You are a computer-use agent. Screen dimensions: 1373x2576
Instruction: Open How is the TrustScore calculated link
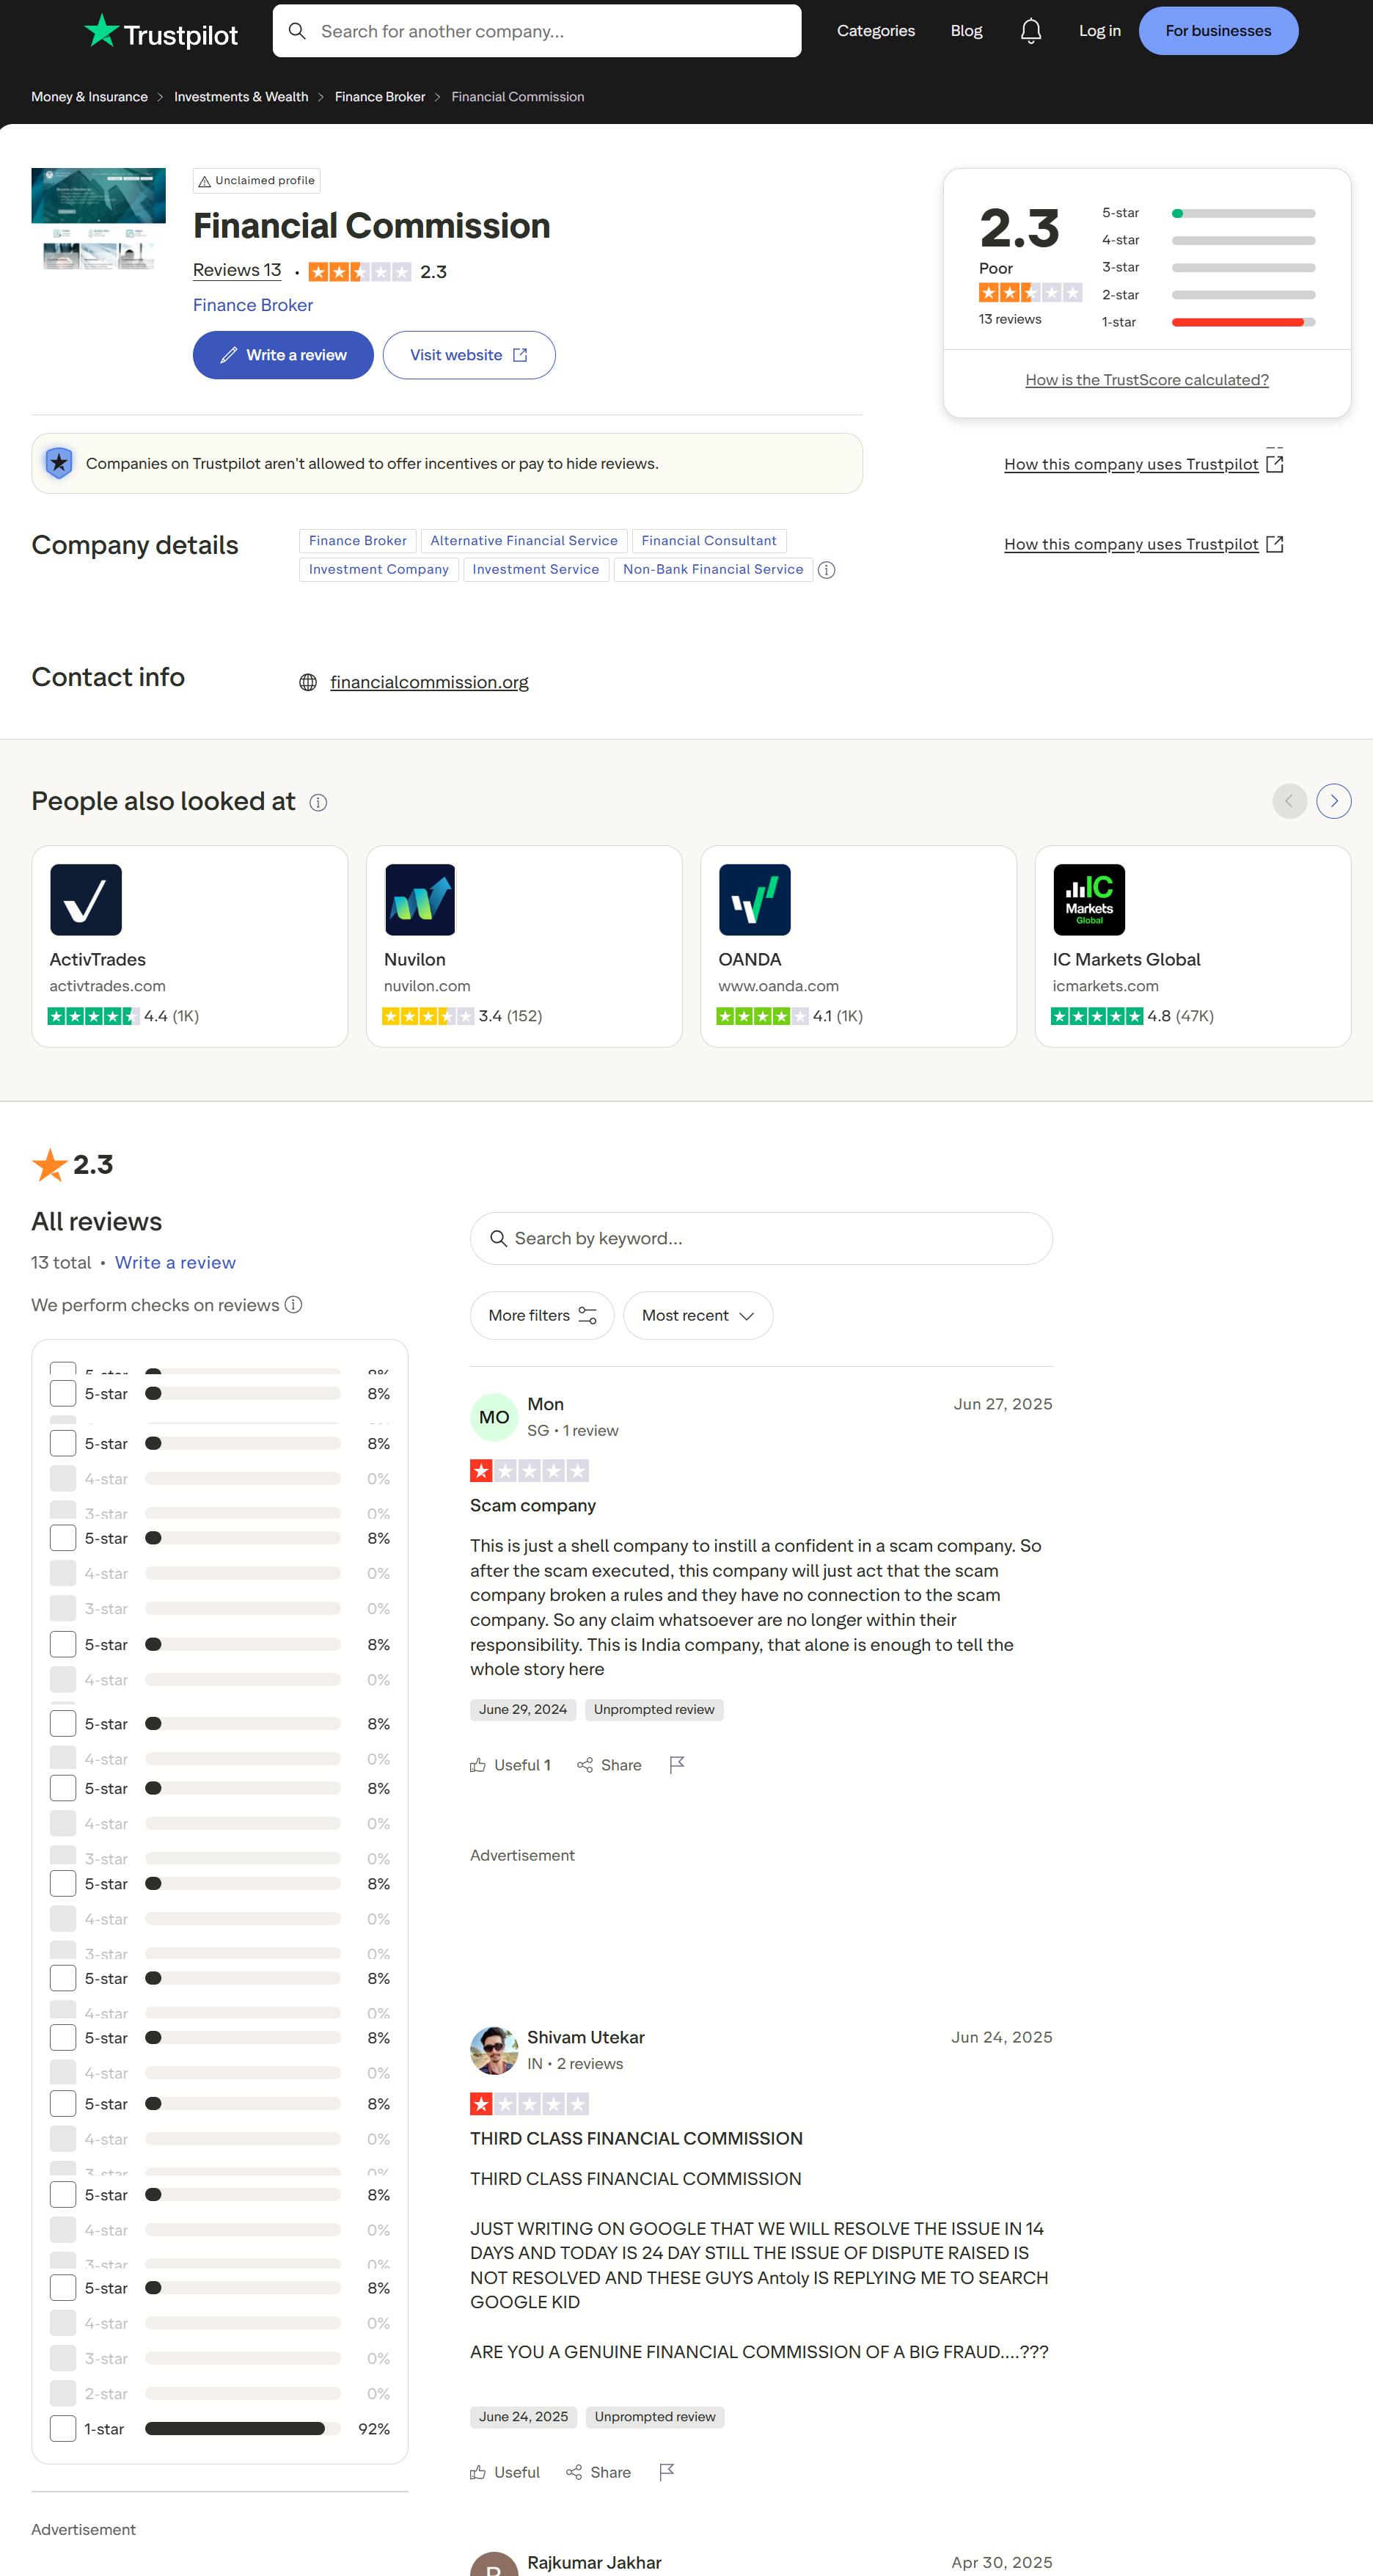(1147, 380)
